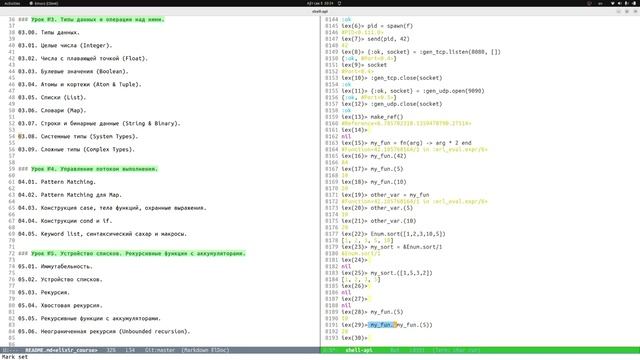This screenshot has height=360, width=640.
Task: Click the volume speaker icon in tray
Action: (620, 3)
